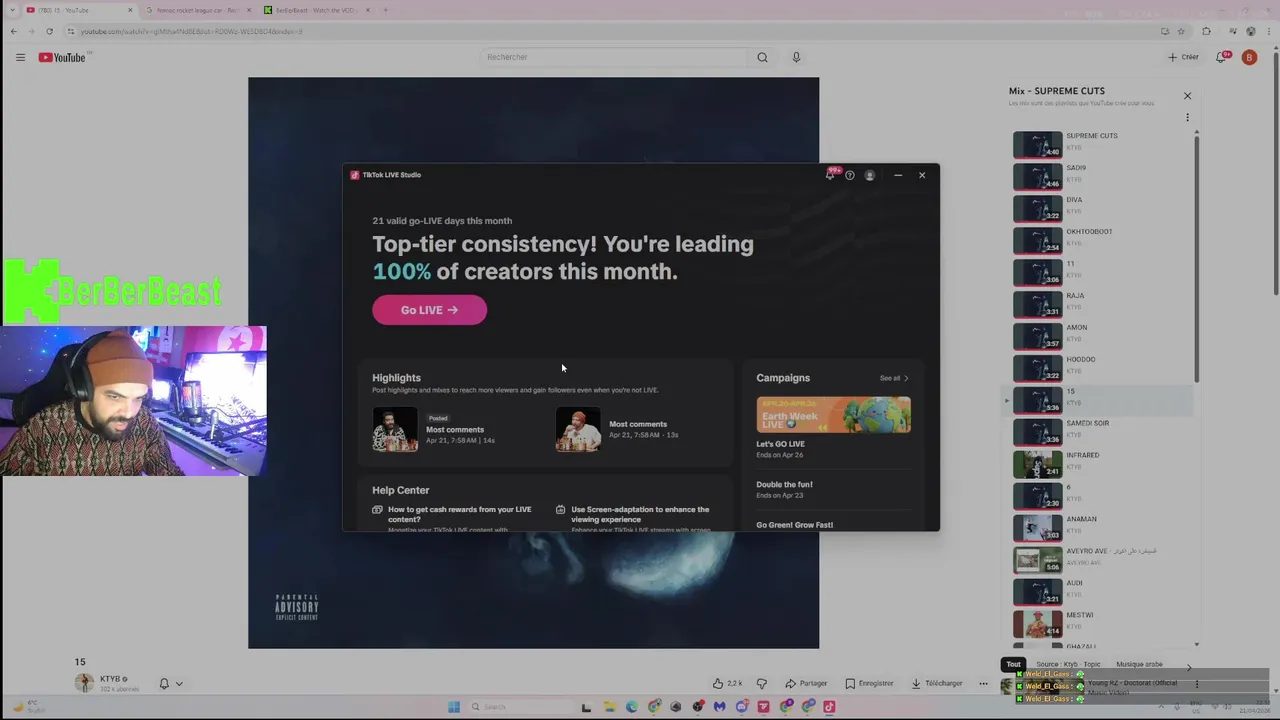Open more actions ellipsis beside Télécharger
Screen dimensions: 1280x720
(x=983, y=683)
